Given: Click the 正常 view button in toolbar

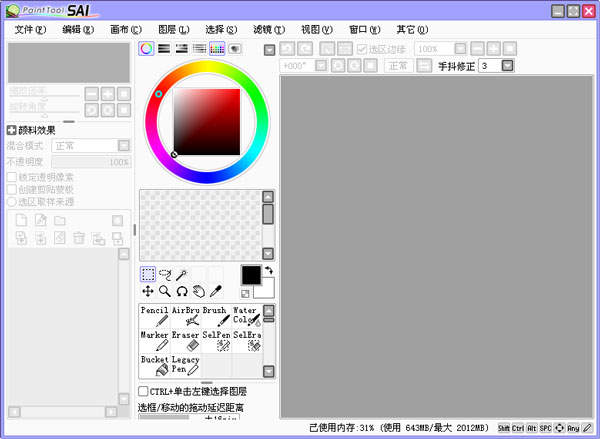Looking at the screenshot, I should pos(398,66).
